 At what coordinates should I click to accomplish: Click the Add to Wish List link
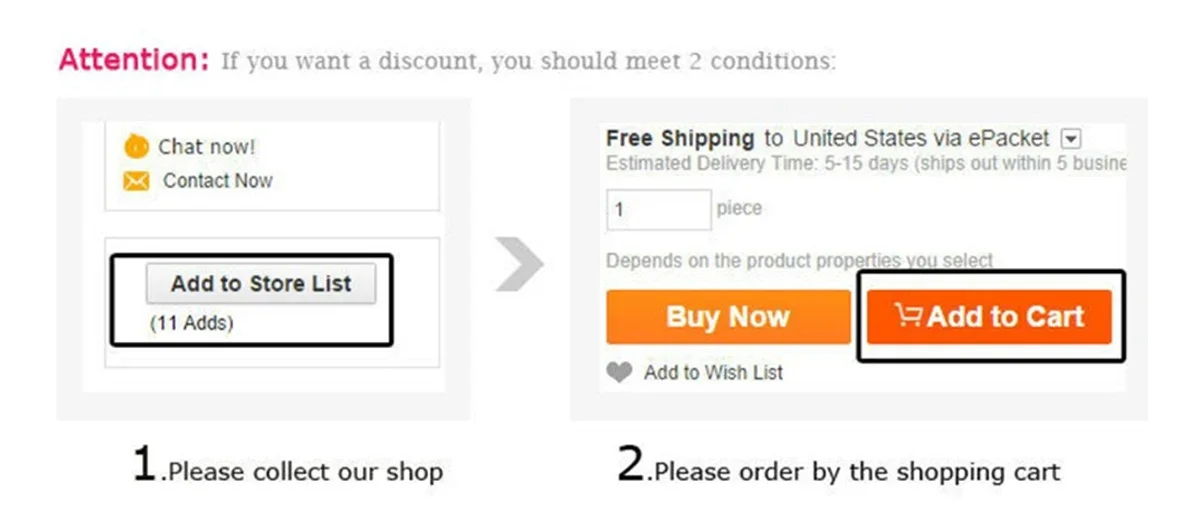[714, 372]
